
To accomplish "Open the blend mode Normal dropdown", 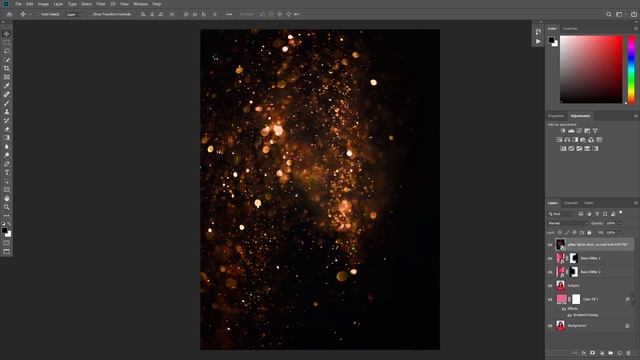I will [x=568, y=223].
